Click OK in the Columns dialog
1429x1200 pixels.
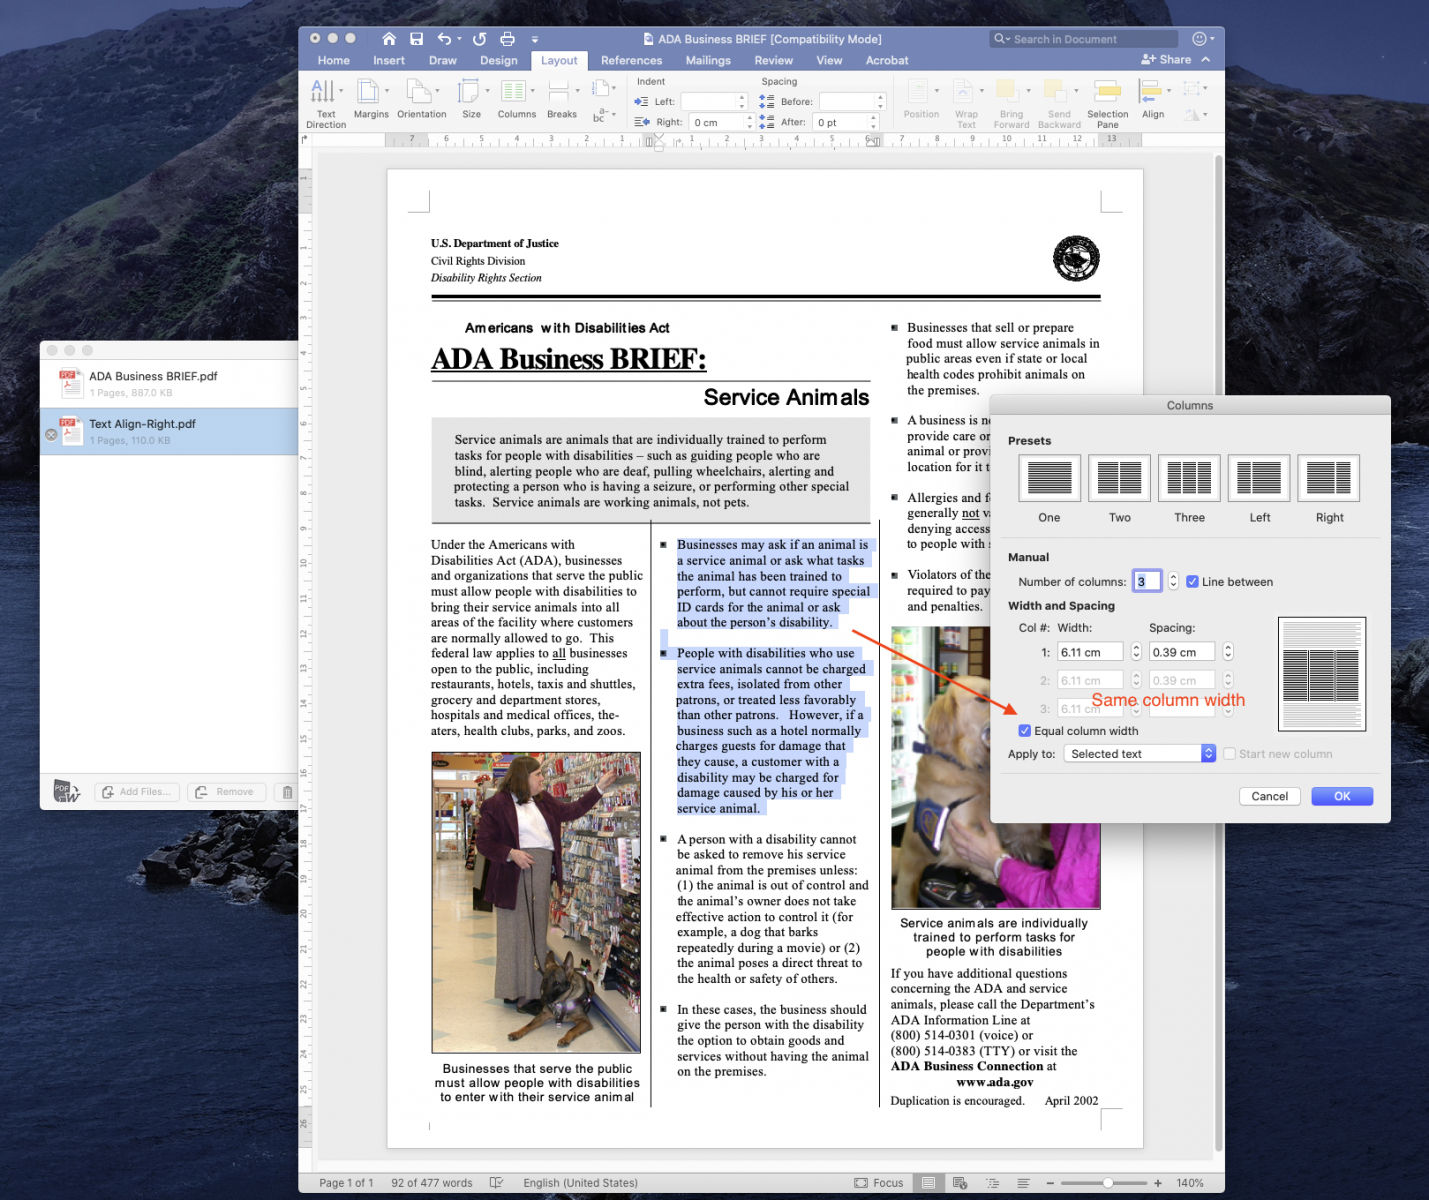[1341, 796]
